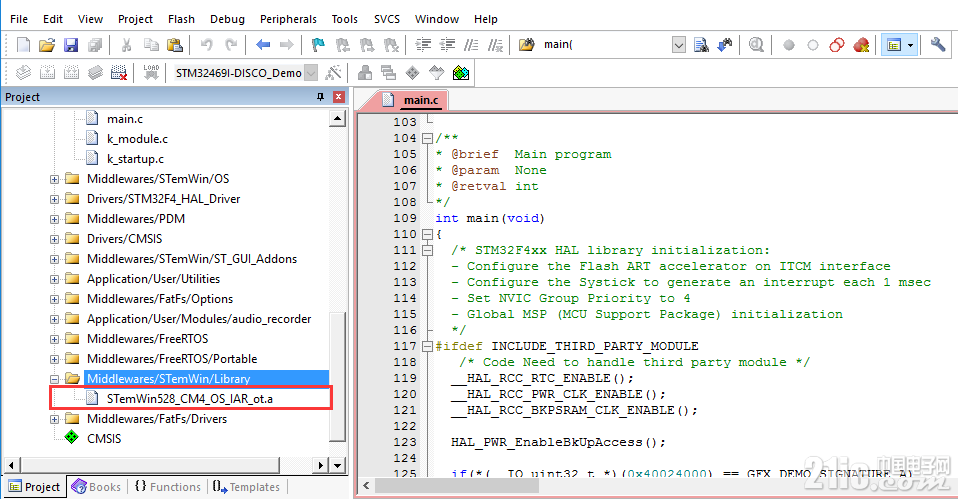
Task: Launch Pack Installer from the toolbar
Action: coord(461,73)
